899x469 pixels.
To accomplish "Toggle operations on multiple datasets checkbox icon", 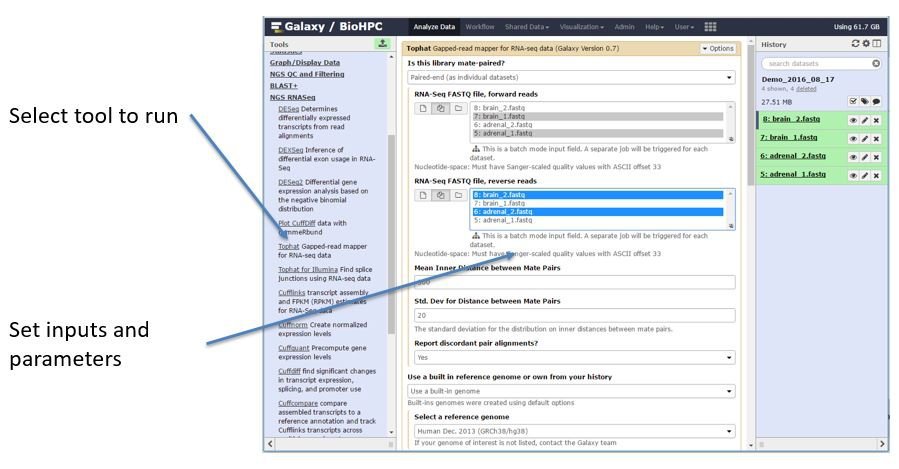I will tap(853, 101).
